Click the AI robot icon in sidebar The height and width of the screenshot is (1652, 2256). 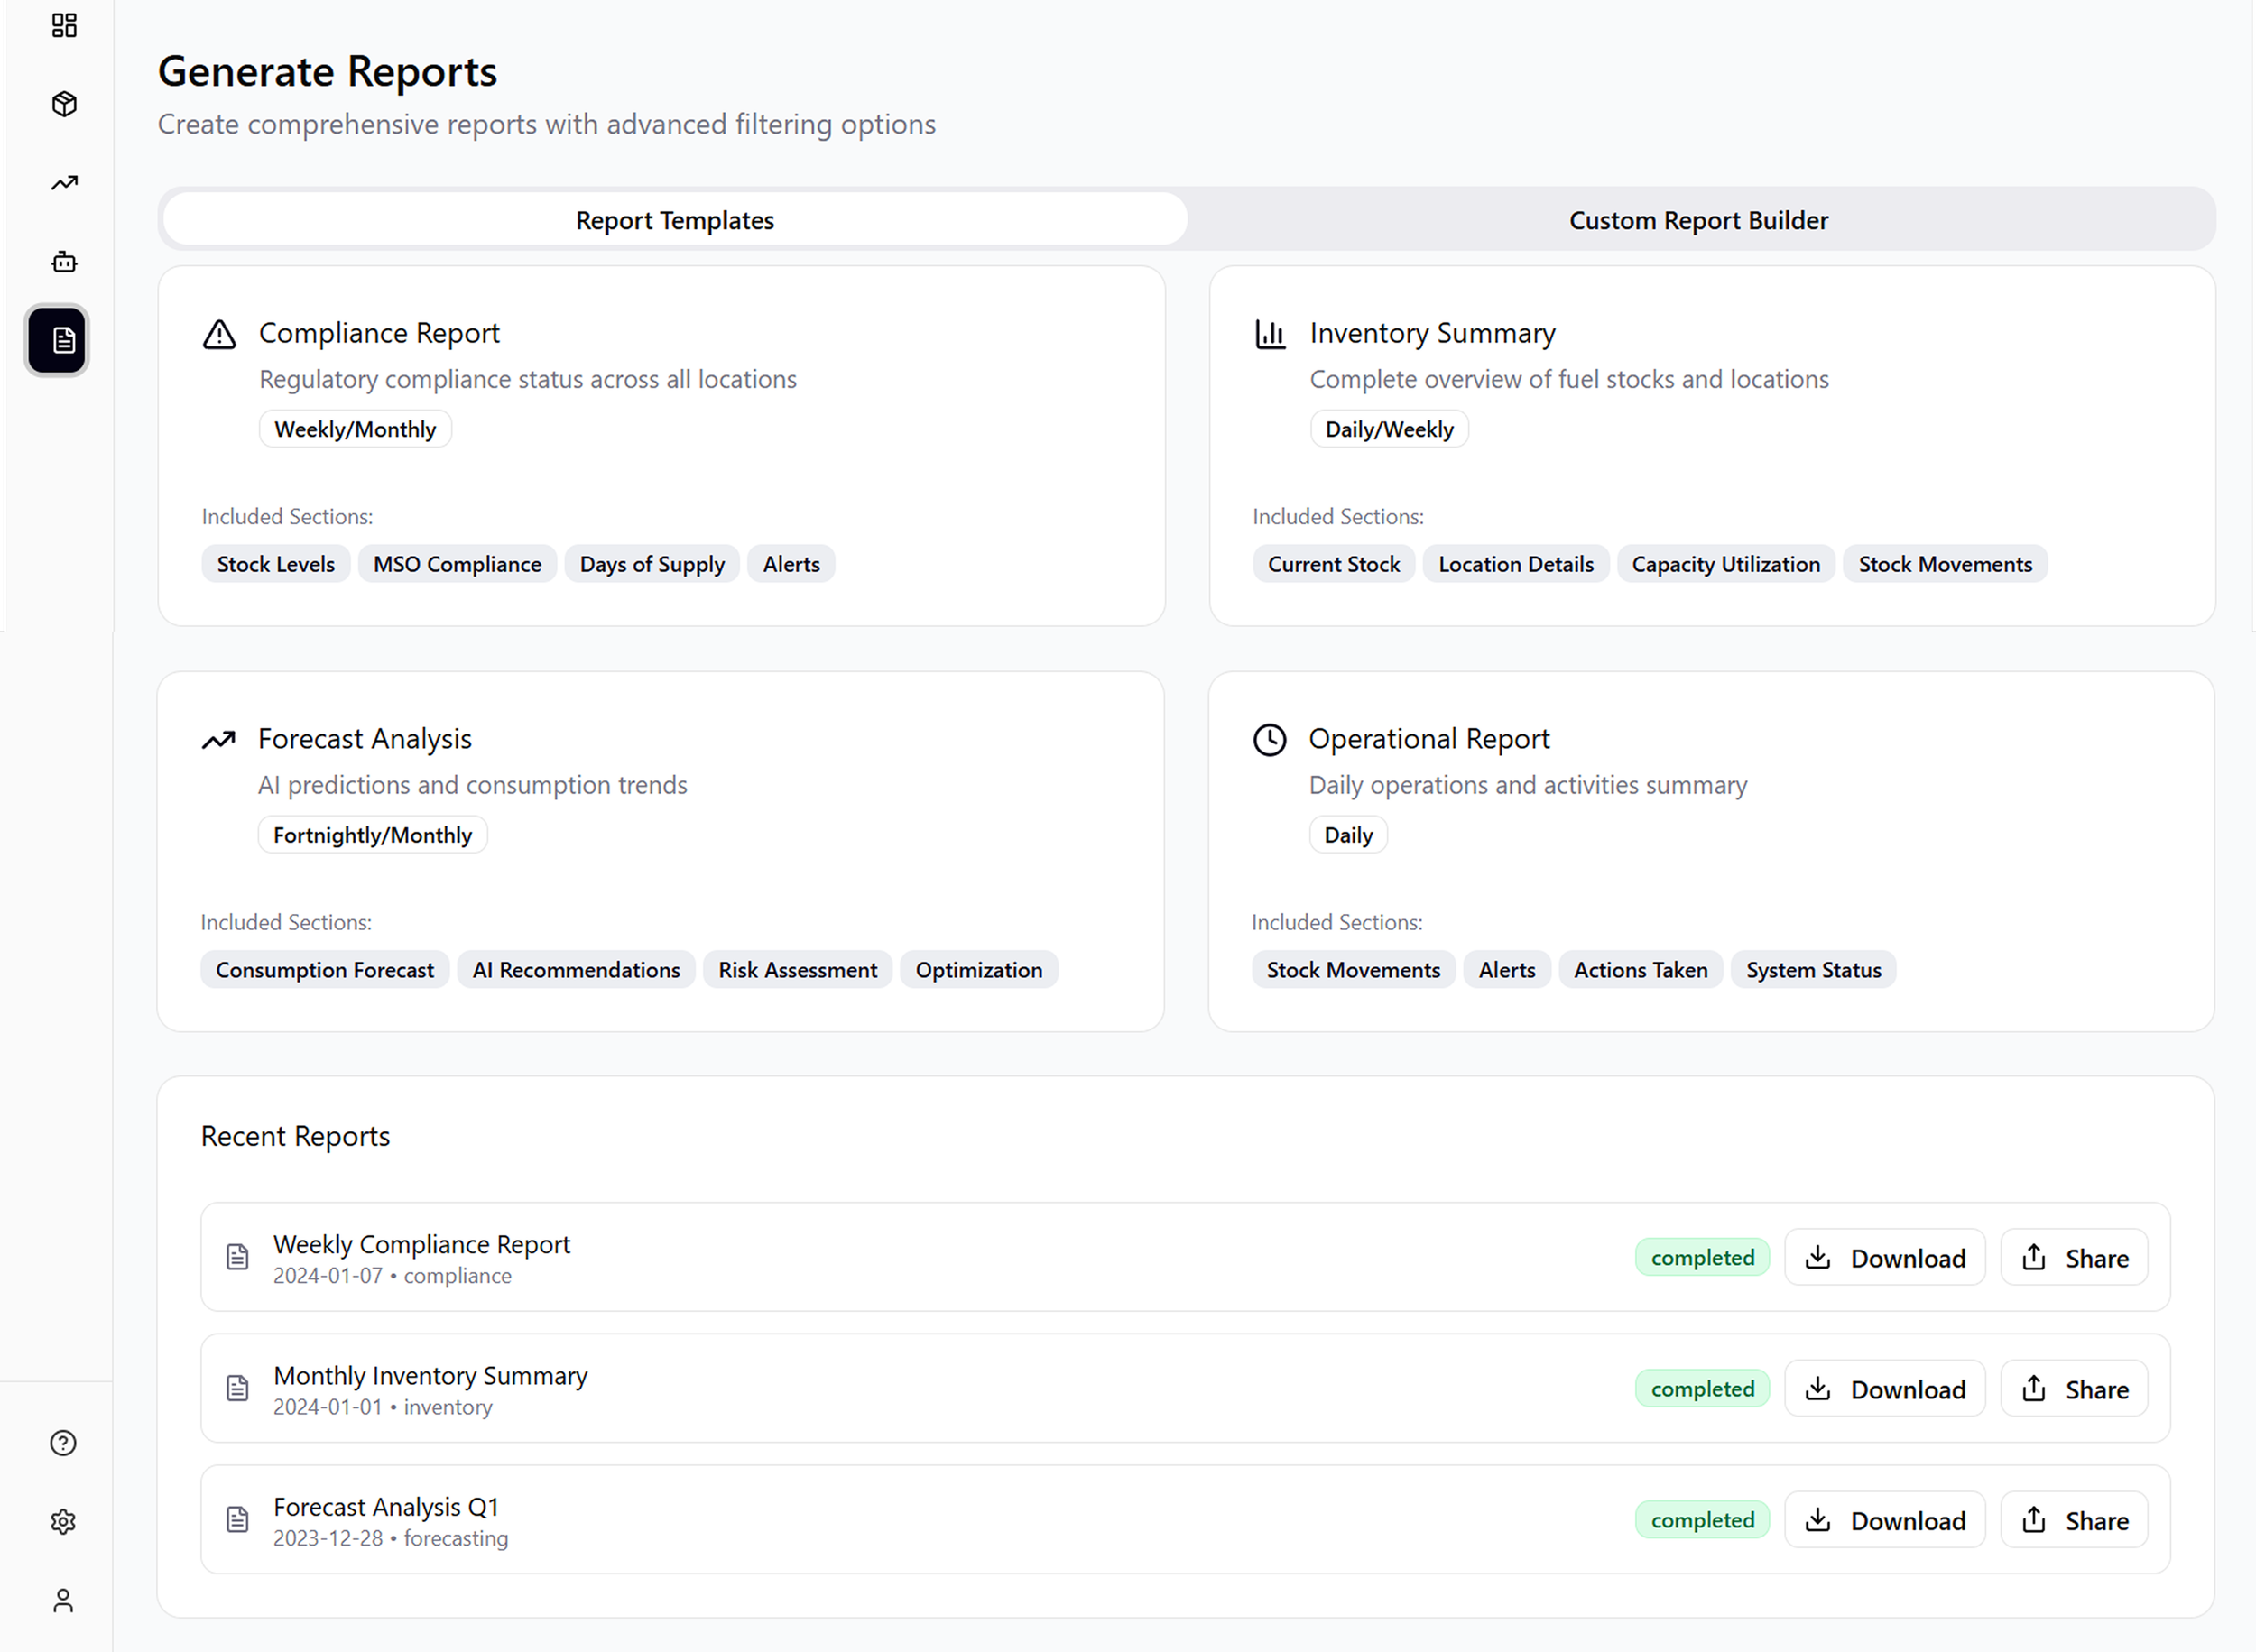tap(64, 262)
